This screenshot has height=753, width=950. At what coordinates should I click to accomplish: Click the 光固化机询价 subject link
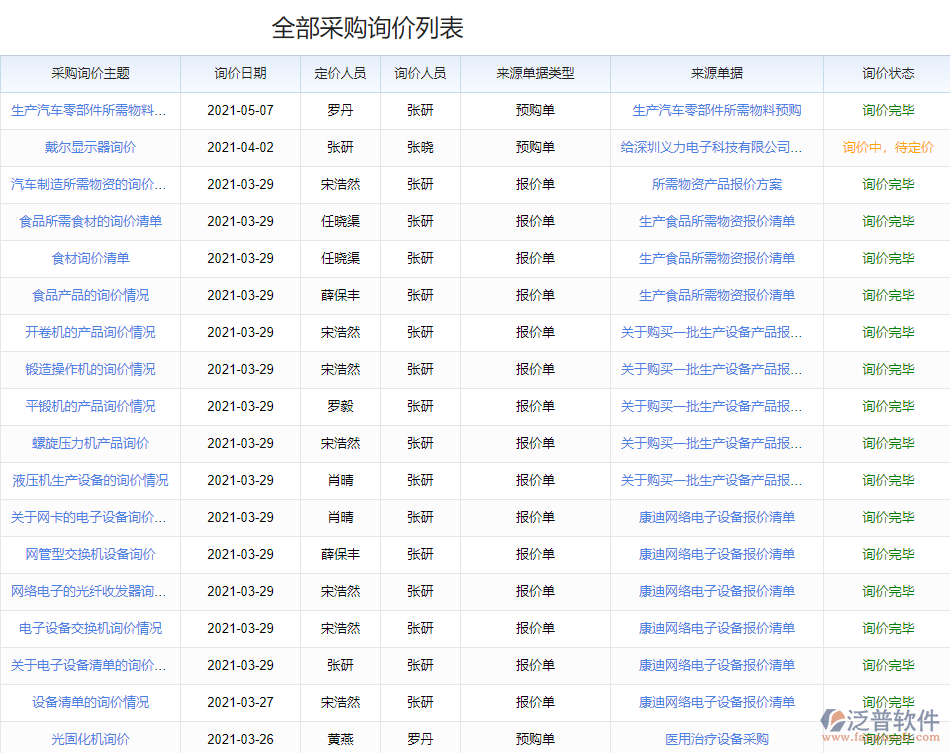click(x=90, y=739)
